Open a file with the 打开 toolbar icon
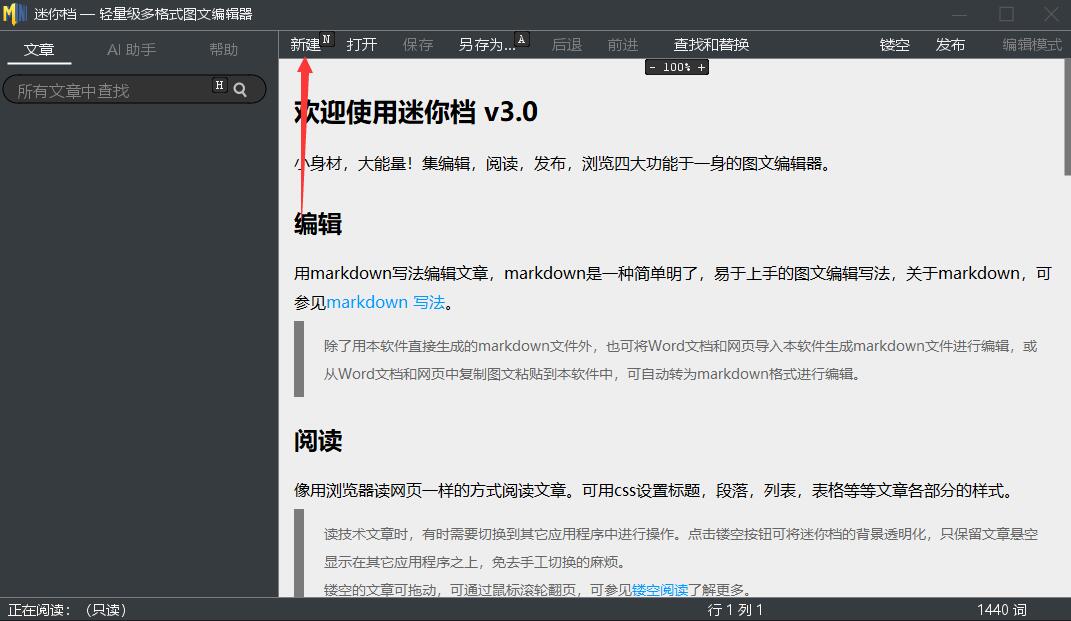The height and width of the screenshot is (621, 1071). [x=362, y=44]
